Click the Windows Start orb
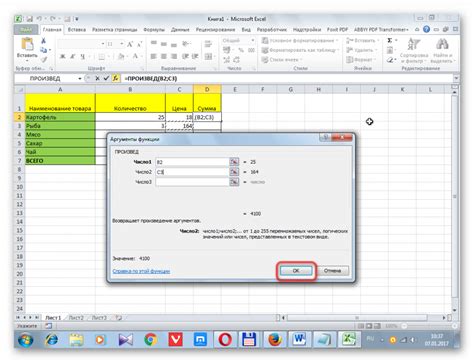The image size is (474, 362). click(x=26, y=340)
